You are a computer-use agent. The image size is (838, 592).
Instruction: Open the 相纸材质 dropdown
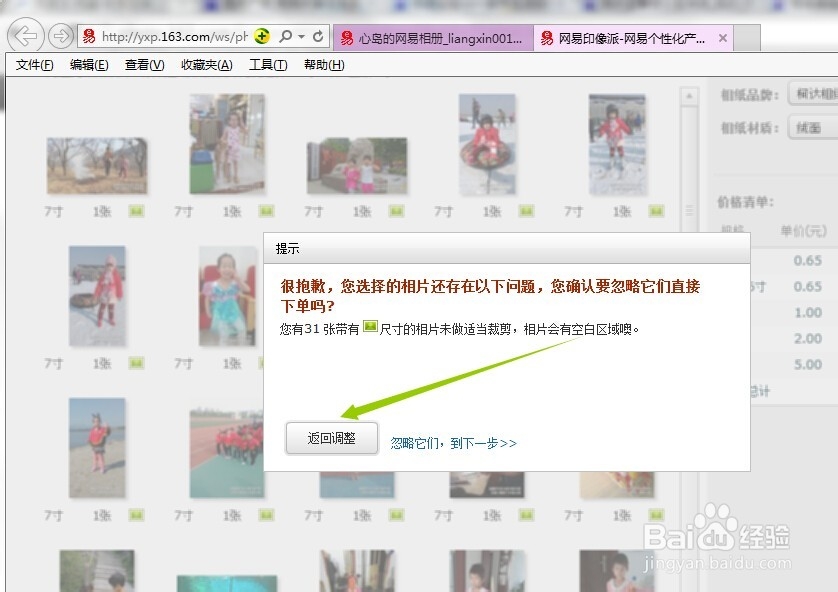click(x=812, y=128)
